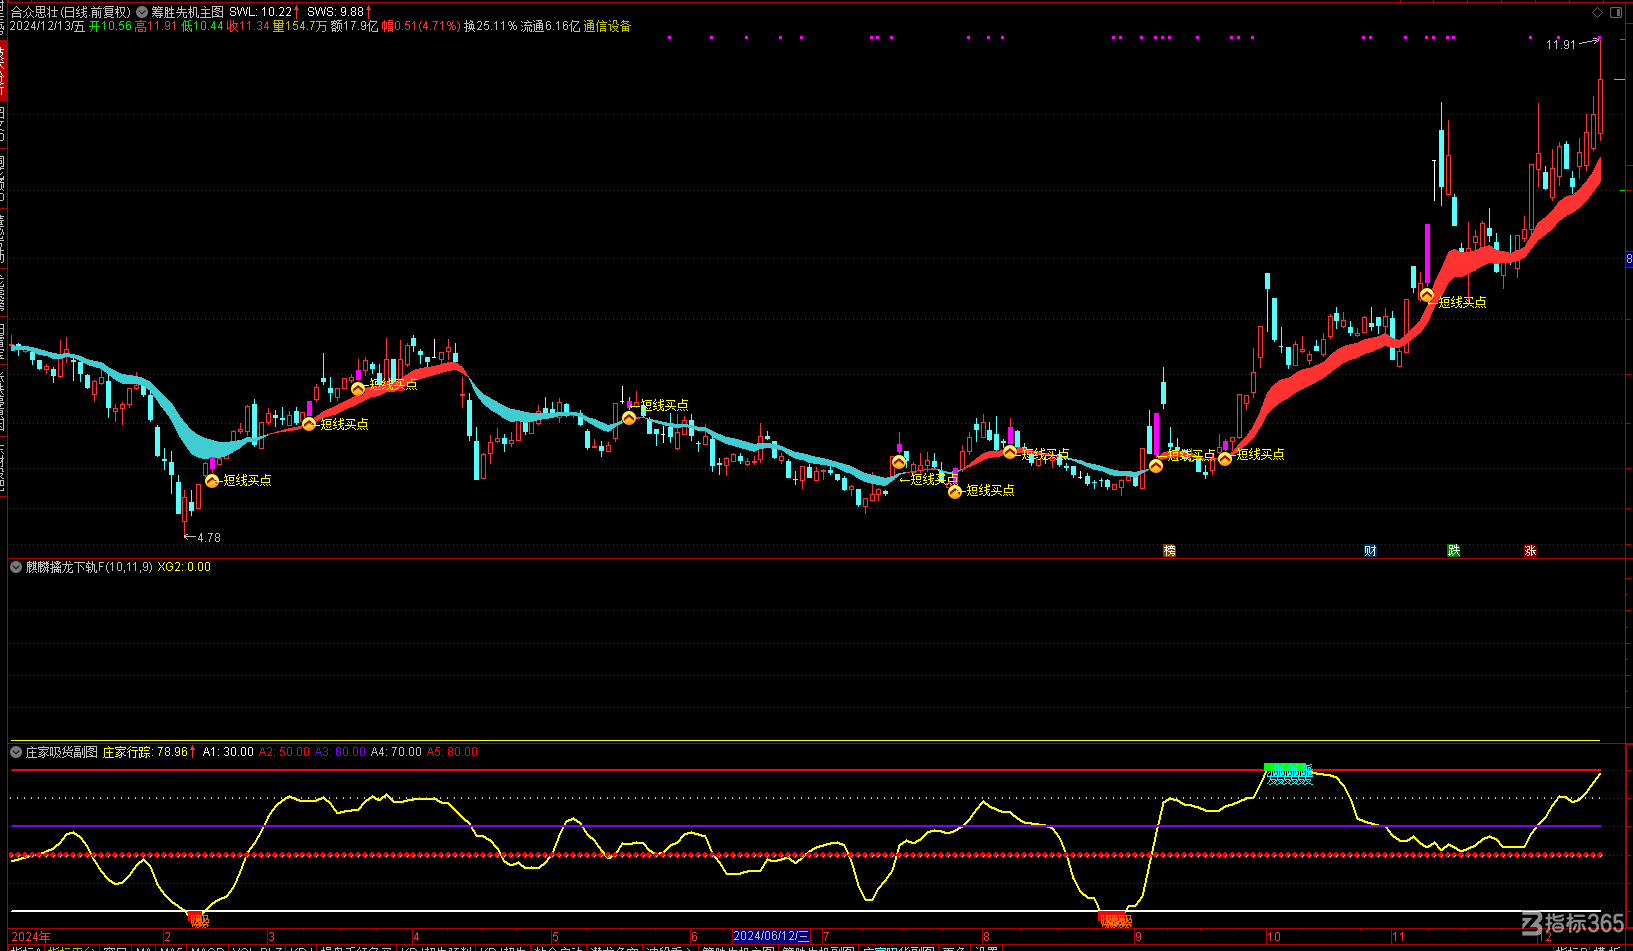Viewport: 1633px width, 951px height.
Task: Click the A4: 70.00 parameter
Action: coord(396,752)
